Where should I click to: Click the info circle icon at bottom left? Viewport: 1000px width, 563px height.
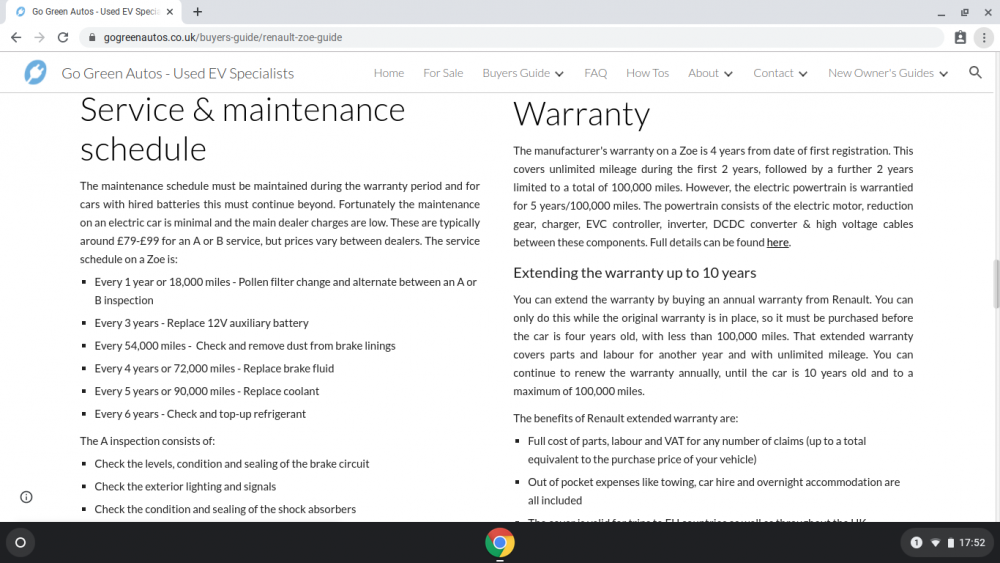click(x=26, y=497)
